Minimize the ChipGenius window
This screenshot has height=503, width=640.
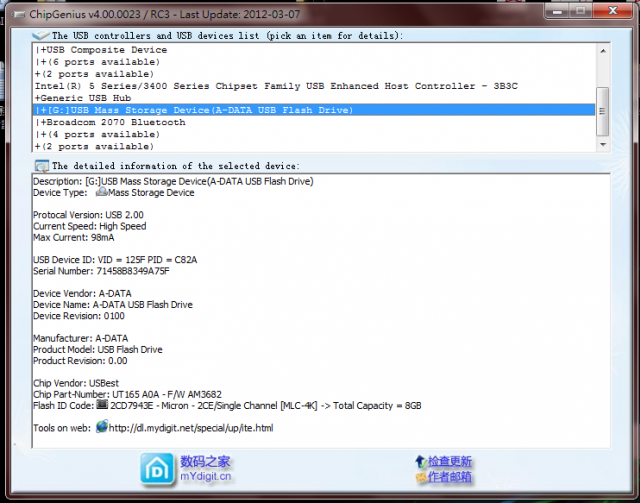pos(557,11)
